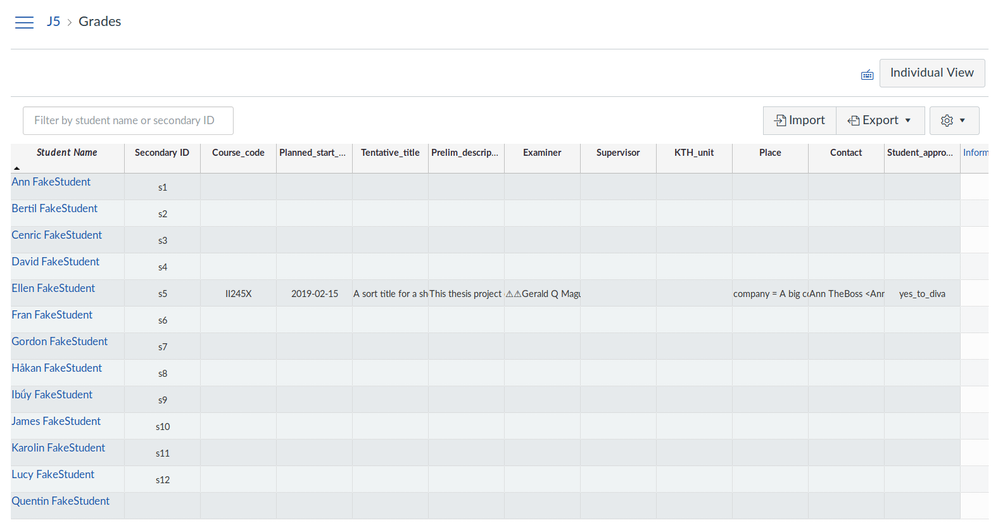Click the Student Name column header
The width and height of the screenshot is (998, 532).
pos(67,153)
